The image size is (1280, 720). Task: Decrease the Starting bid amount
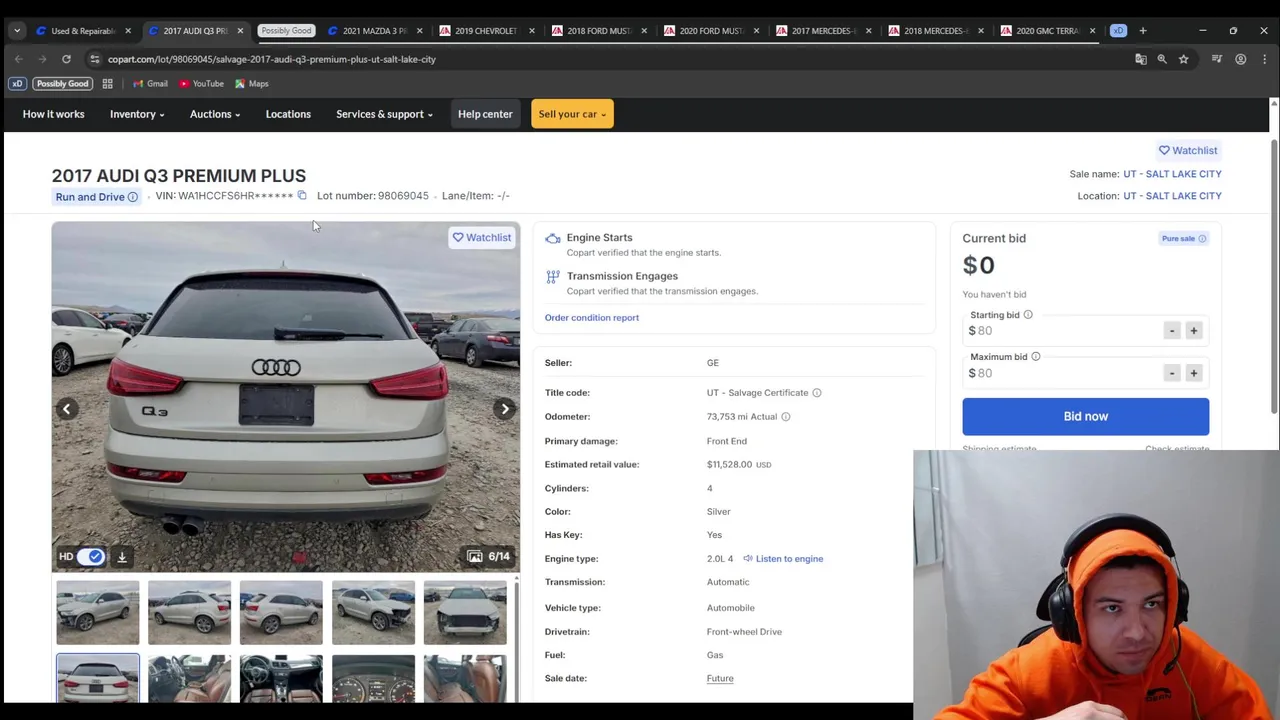click(x=1172, y=331)
